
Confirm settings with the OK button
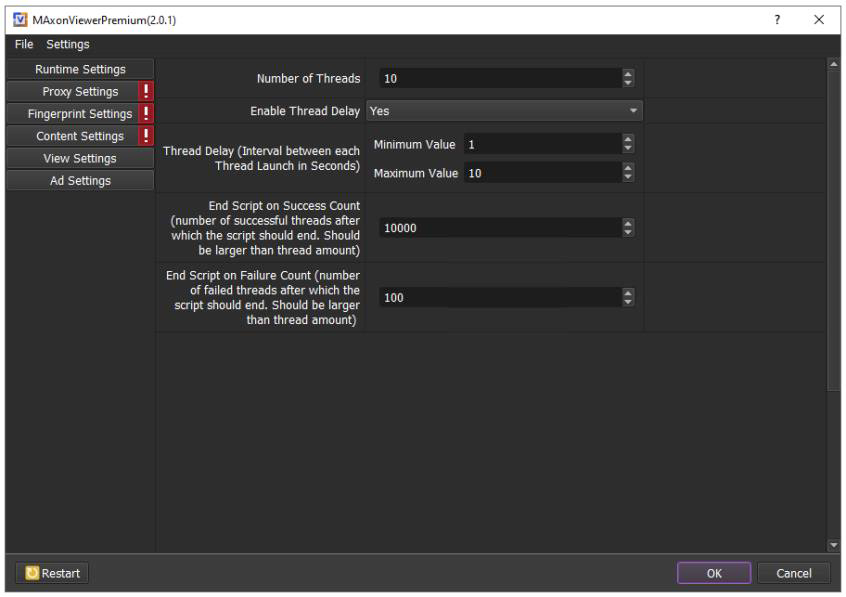pos(713,573)
